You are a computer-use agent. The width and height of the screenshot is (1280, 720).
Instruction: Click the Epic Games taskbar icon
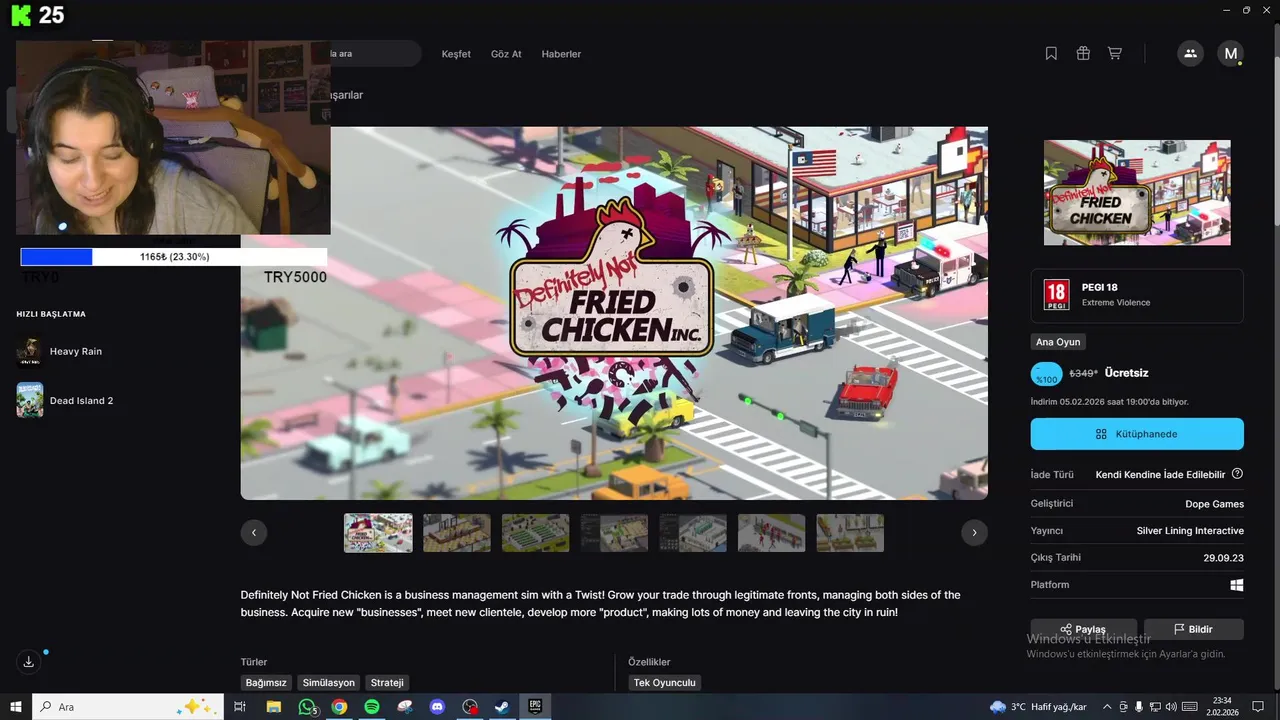coord(535,707)
